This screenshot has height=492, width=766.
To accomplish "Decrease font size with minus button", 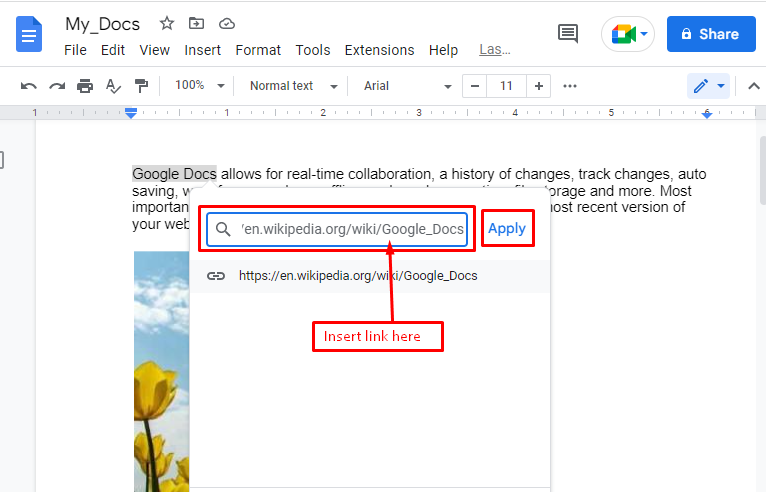I will tap(474, 86).
